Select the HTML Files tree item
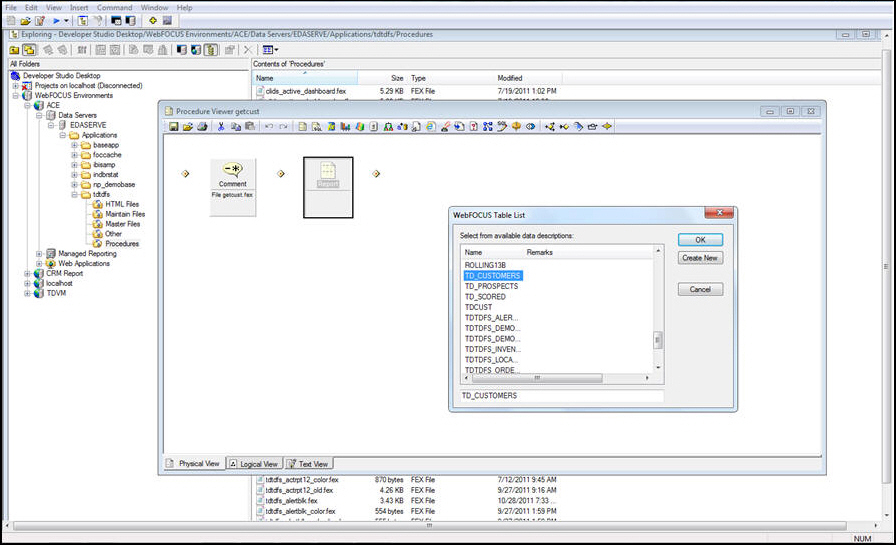This screenshot has width=896, height=545. click(x=122, y=204)
